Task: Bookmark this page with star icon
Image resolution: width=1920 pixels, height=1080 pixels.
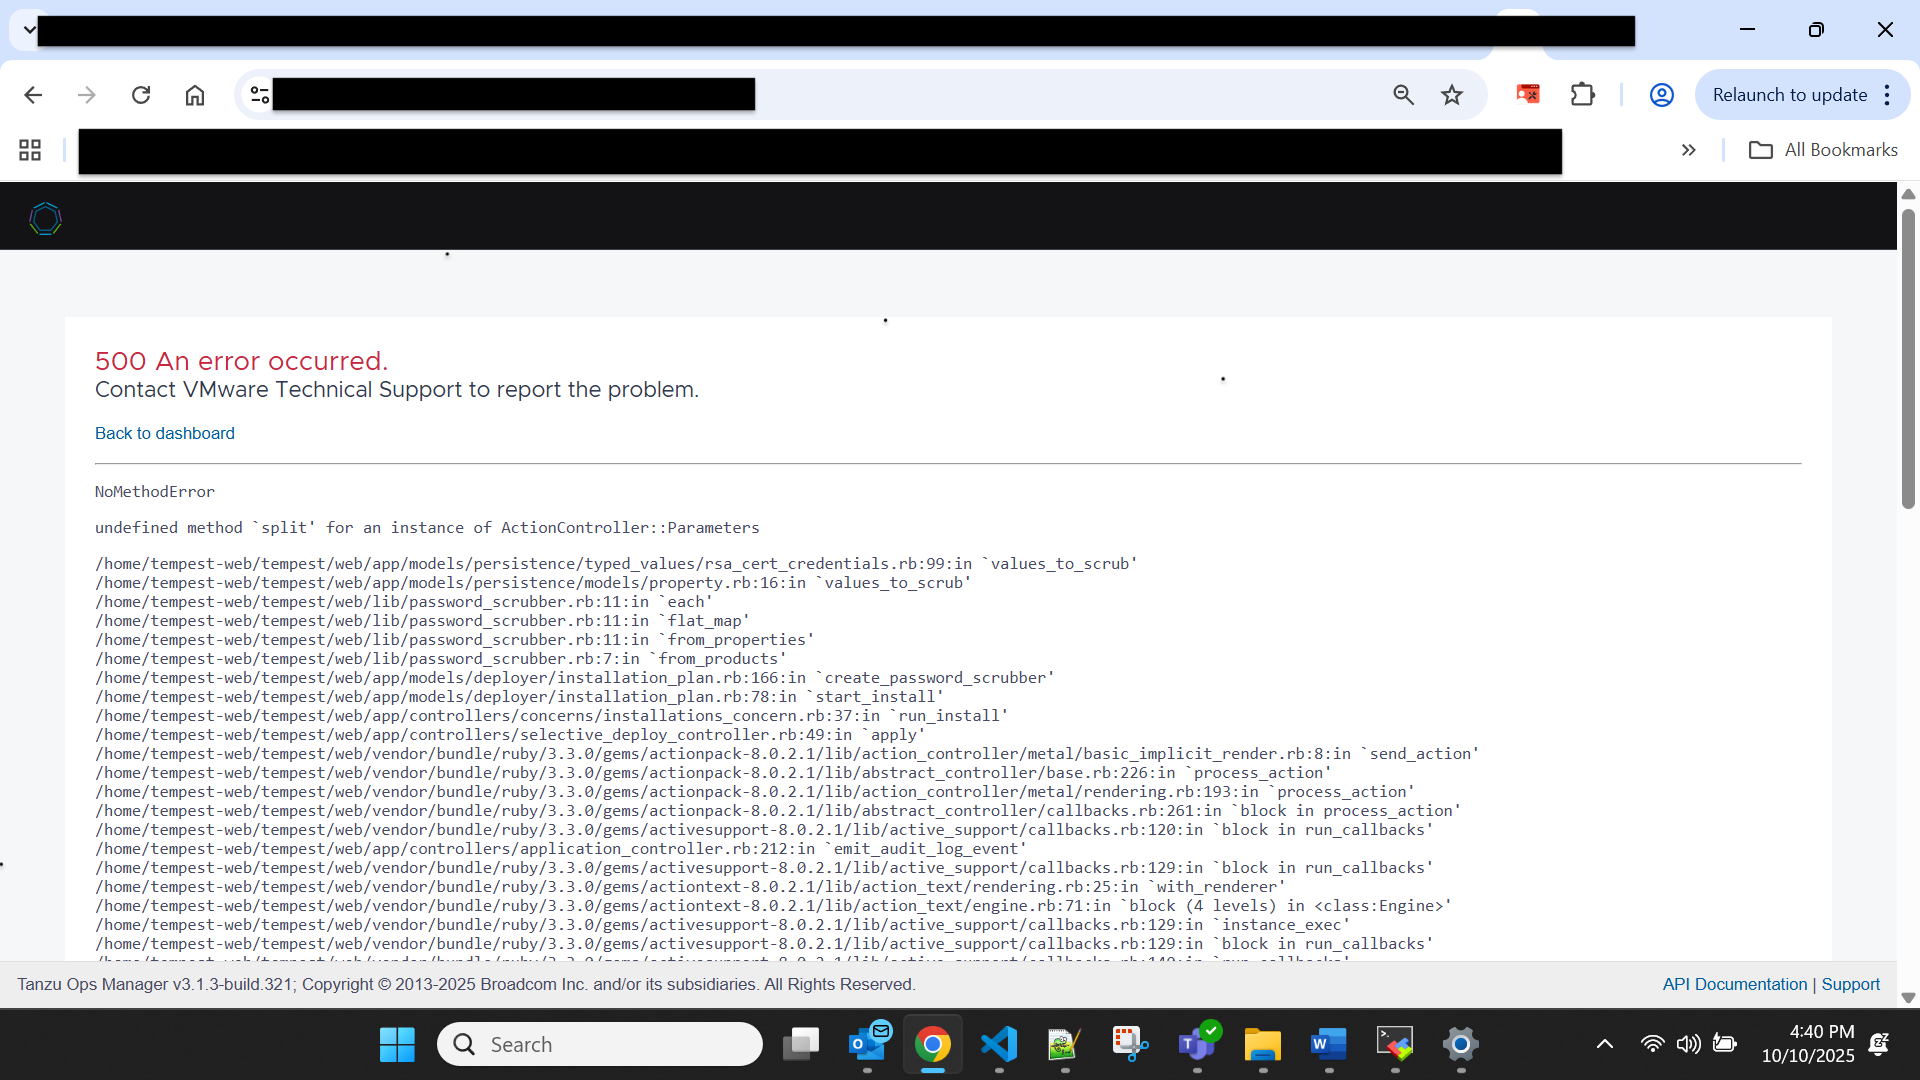Action: (1452, 95)
